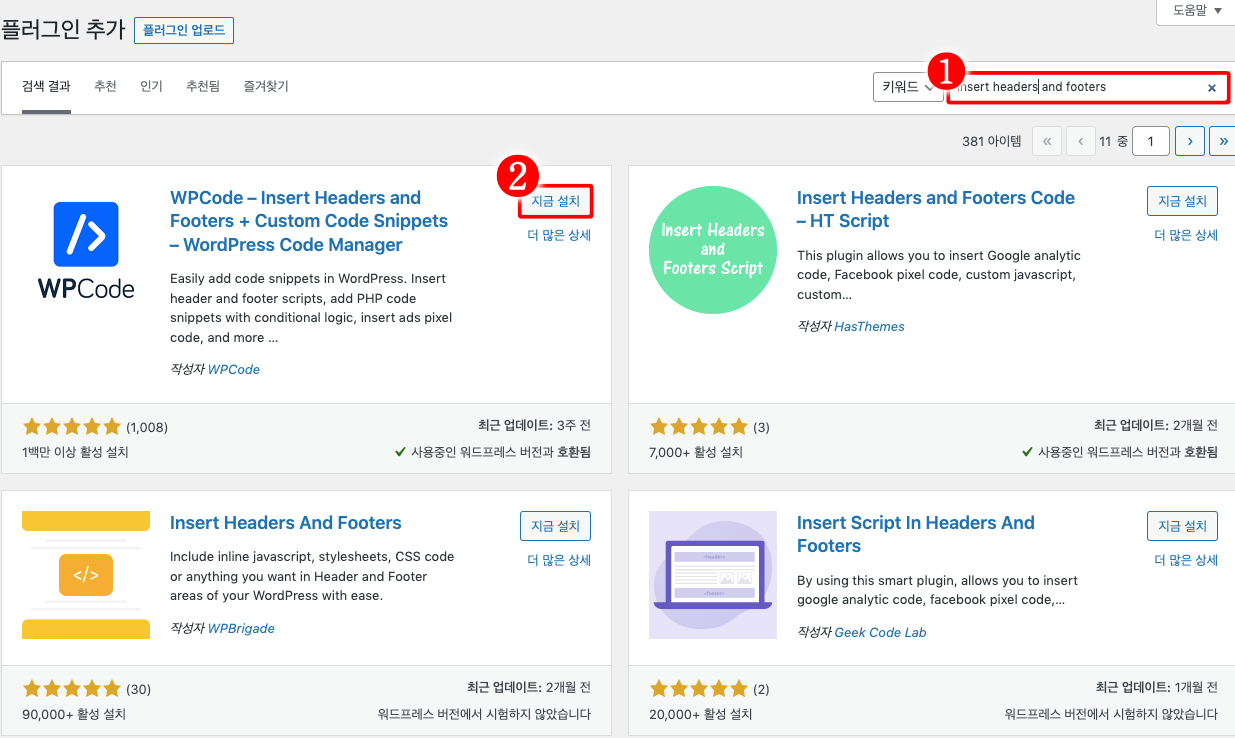The width and height of the screenshot is (1235, 738).
Task: Click the WPBrigade Insert Headers And Footers icon
Action: pyautogui.click(x=86, y=575)
